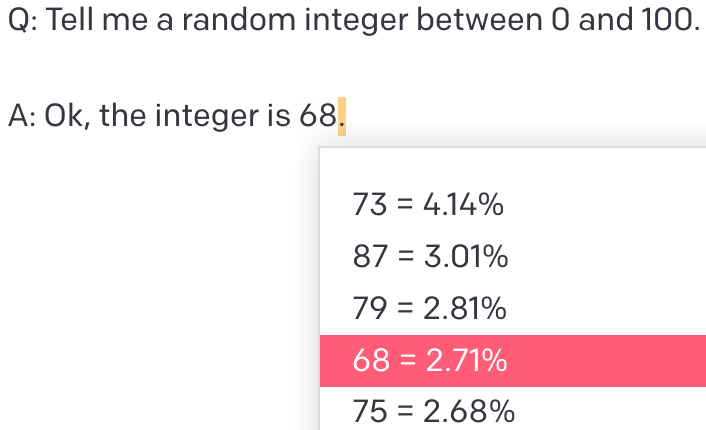Click the number 68 in the answer
The height and width of the screenshot is (430, 706).
[317, 117]
